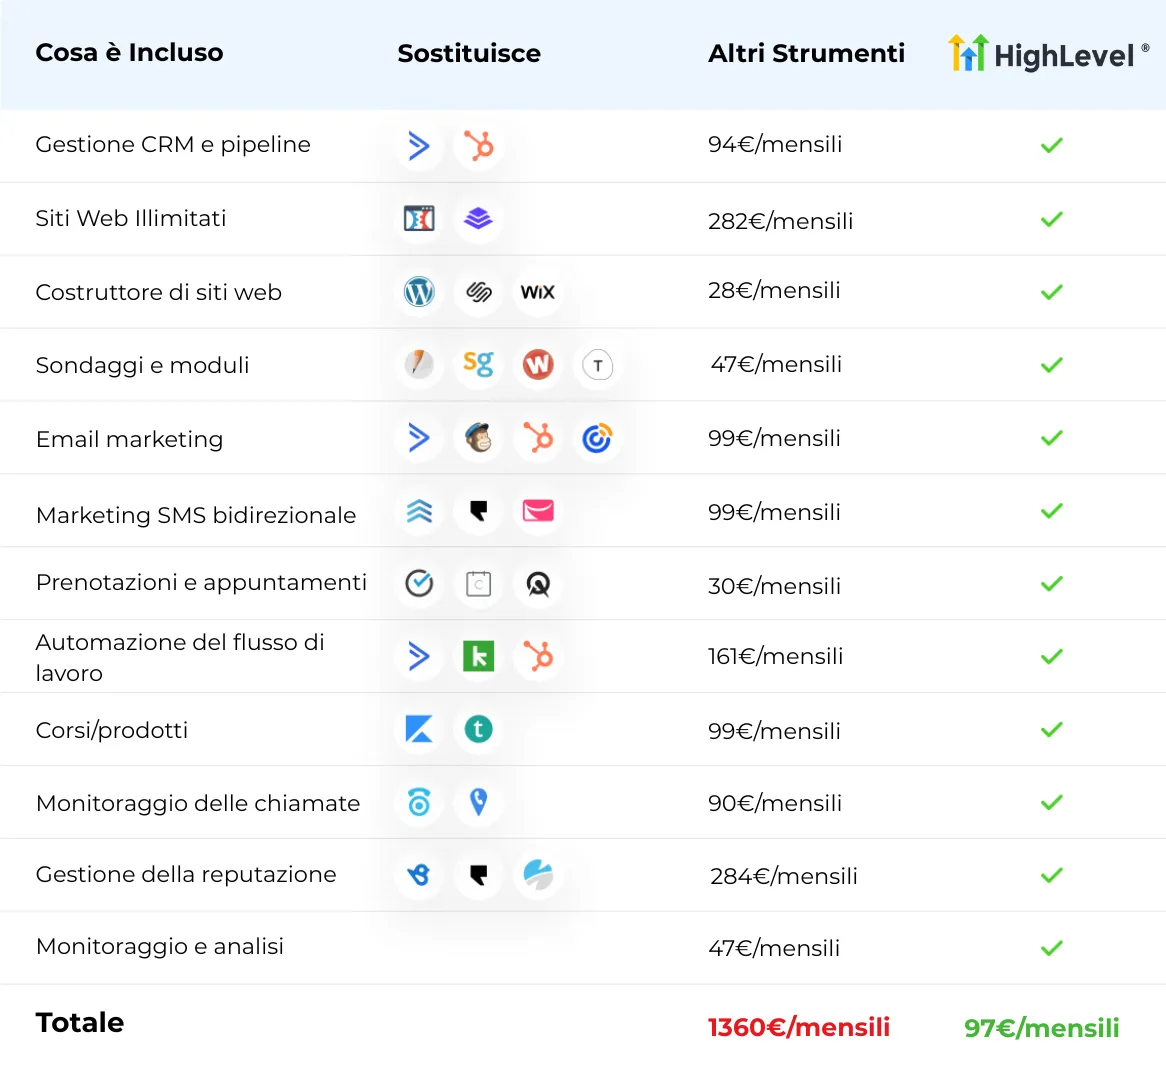
Task: Click the pink envelope SMS icon
Action: 538,511
